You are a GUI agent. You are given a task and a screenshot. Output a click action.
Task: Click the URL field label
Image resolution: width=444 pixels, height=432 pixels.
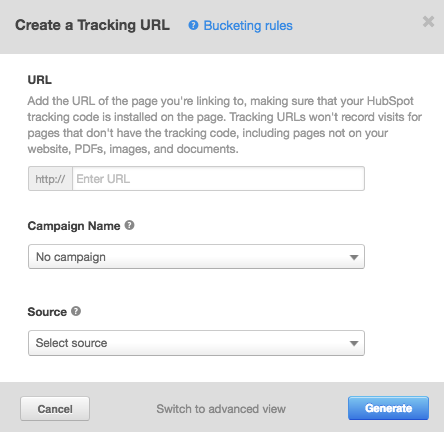(x=40, y=80)
